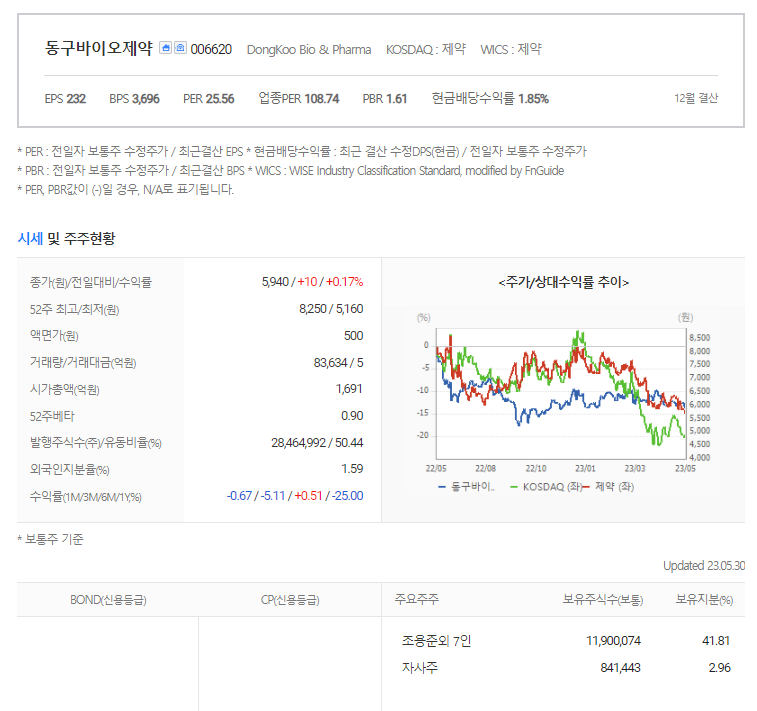
Task: Click the 주요주주 column header
Action: point(417,599)
